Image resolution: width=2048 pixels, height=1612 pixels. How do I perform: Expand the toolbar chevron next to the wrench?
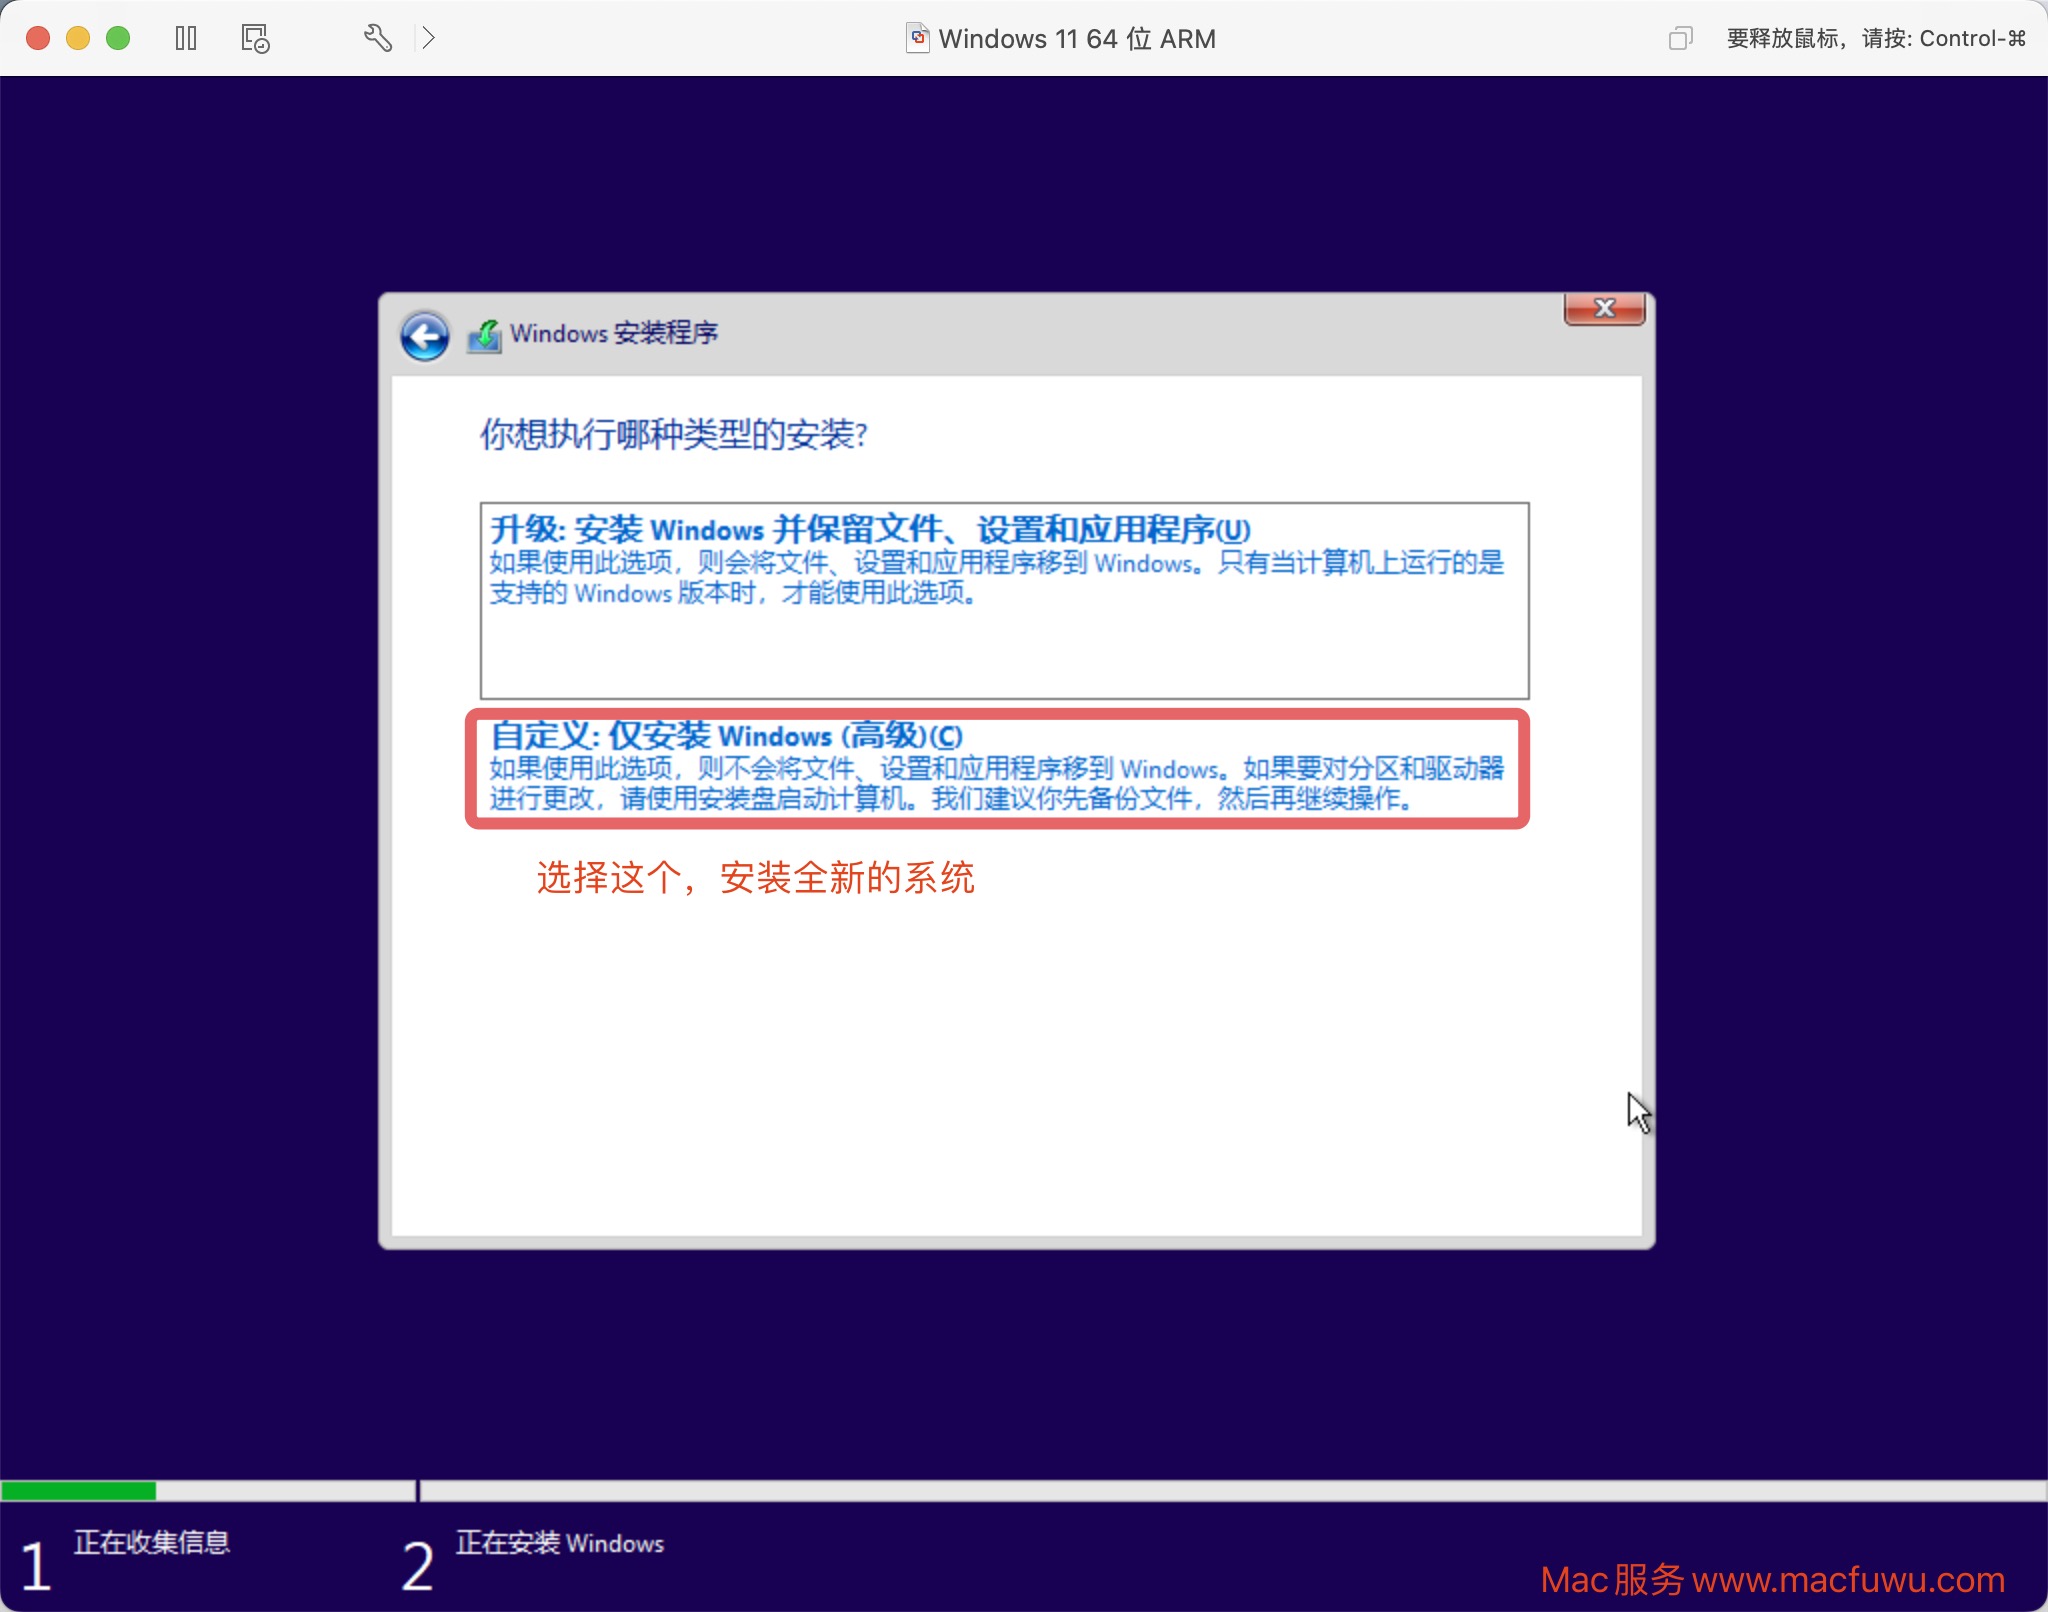coord(428,38)
